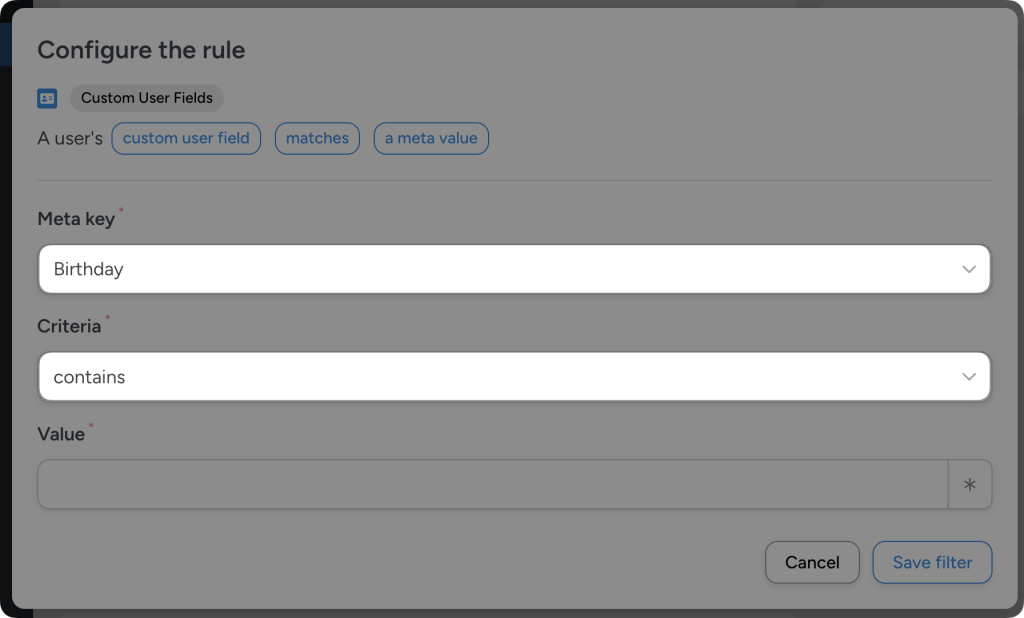Click the Custom User Fields ID-card icon
Viewport: 1024px width, 618px height.
pos(47,98)
